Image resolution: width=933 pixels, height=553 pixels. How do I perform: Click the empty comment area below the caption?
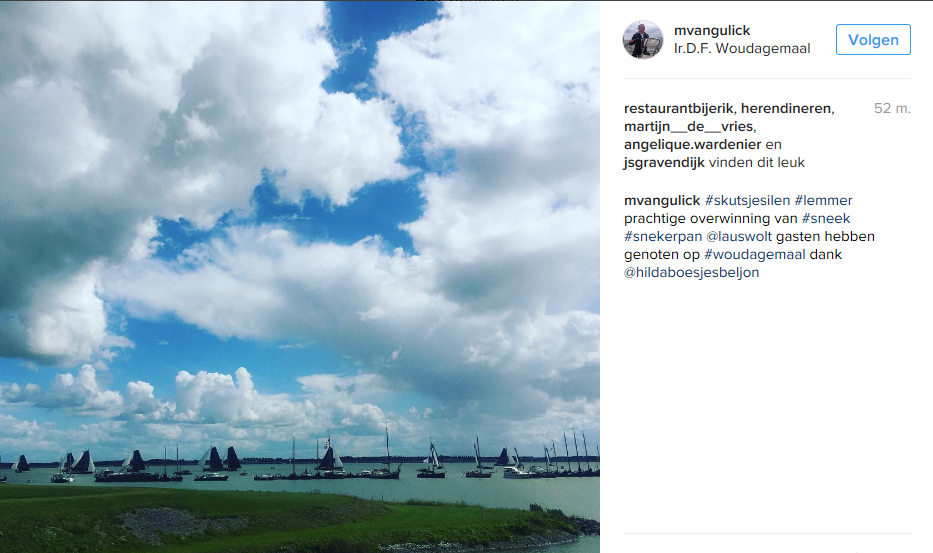click(767, 405)
